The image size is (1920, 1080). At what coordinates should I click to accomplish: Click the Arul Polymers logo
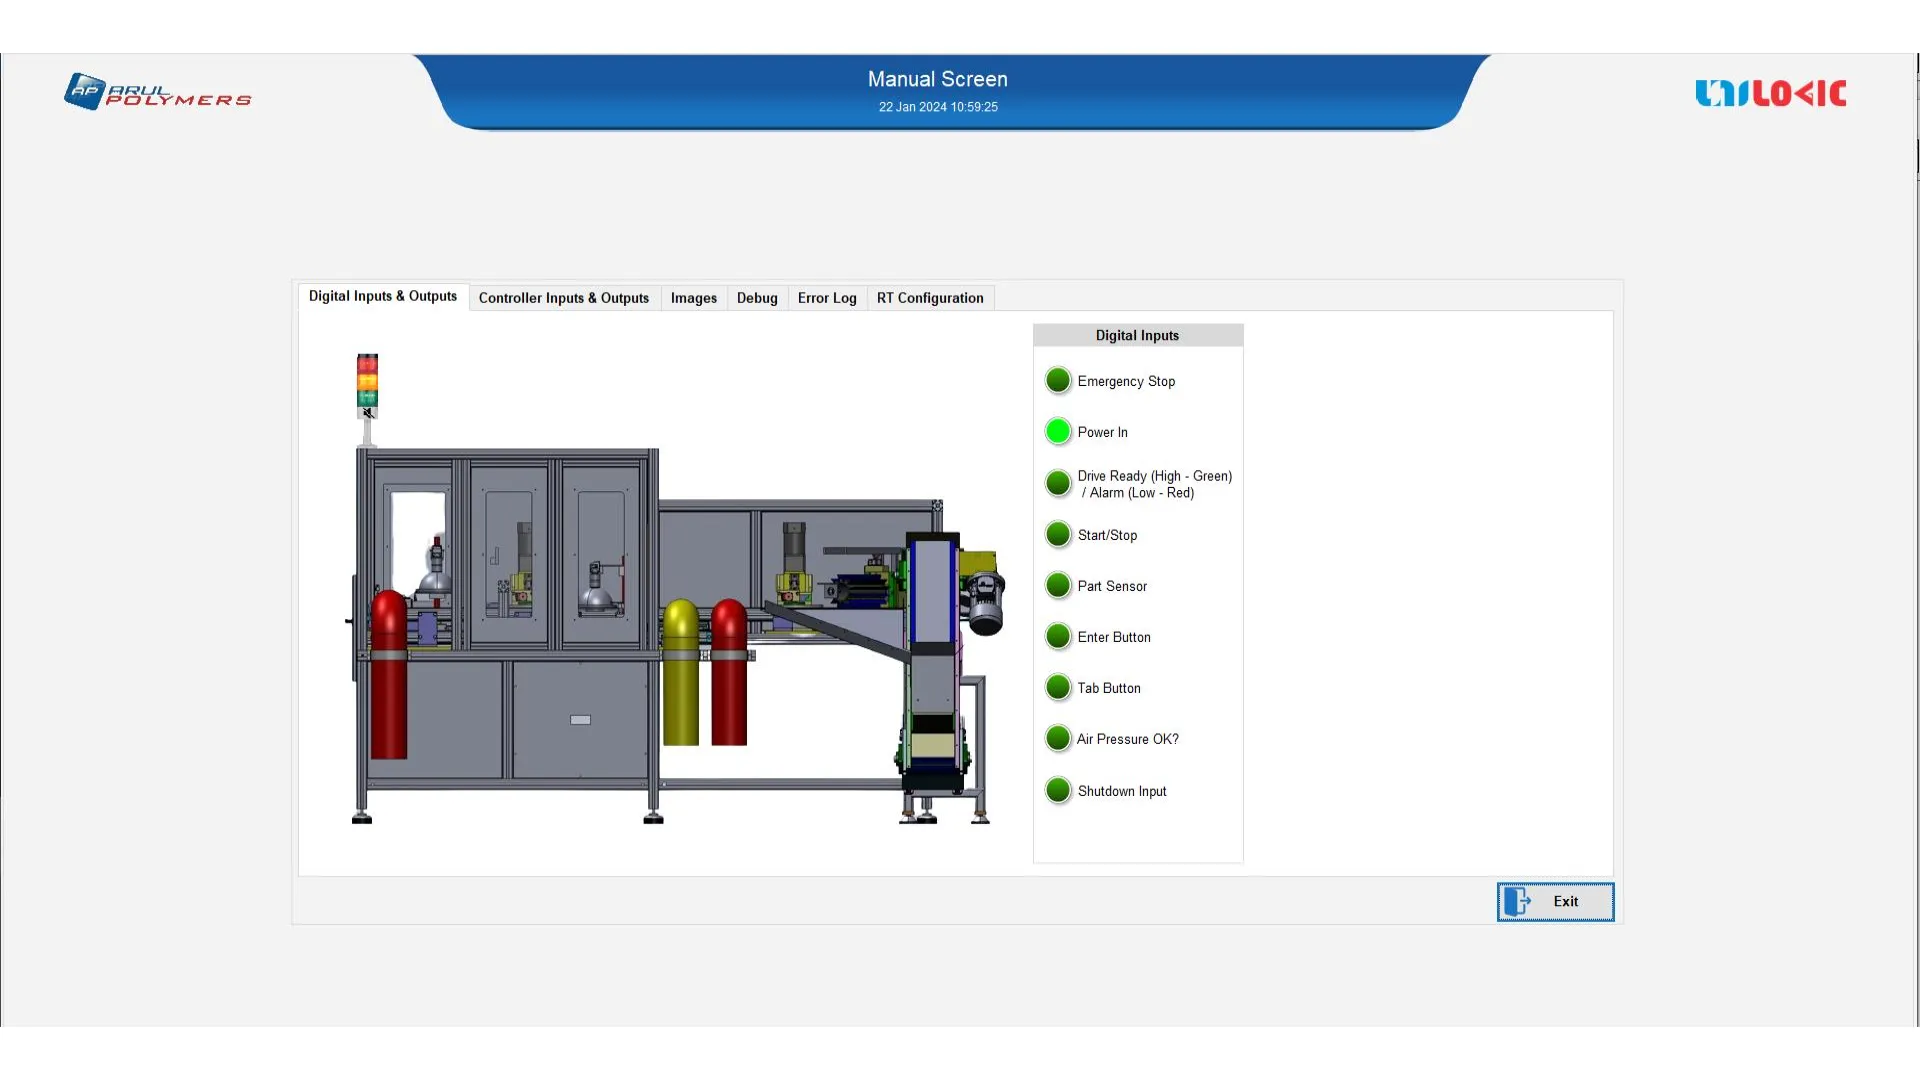point(158,92)
